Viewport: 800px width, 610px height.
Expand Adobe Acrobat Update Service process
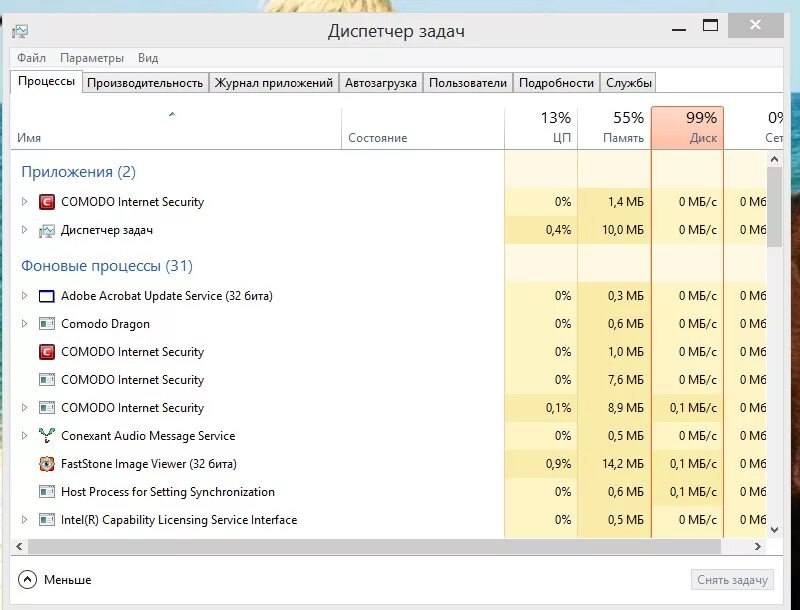pyautogui.click(x=24, y=295)
